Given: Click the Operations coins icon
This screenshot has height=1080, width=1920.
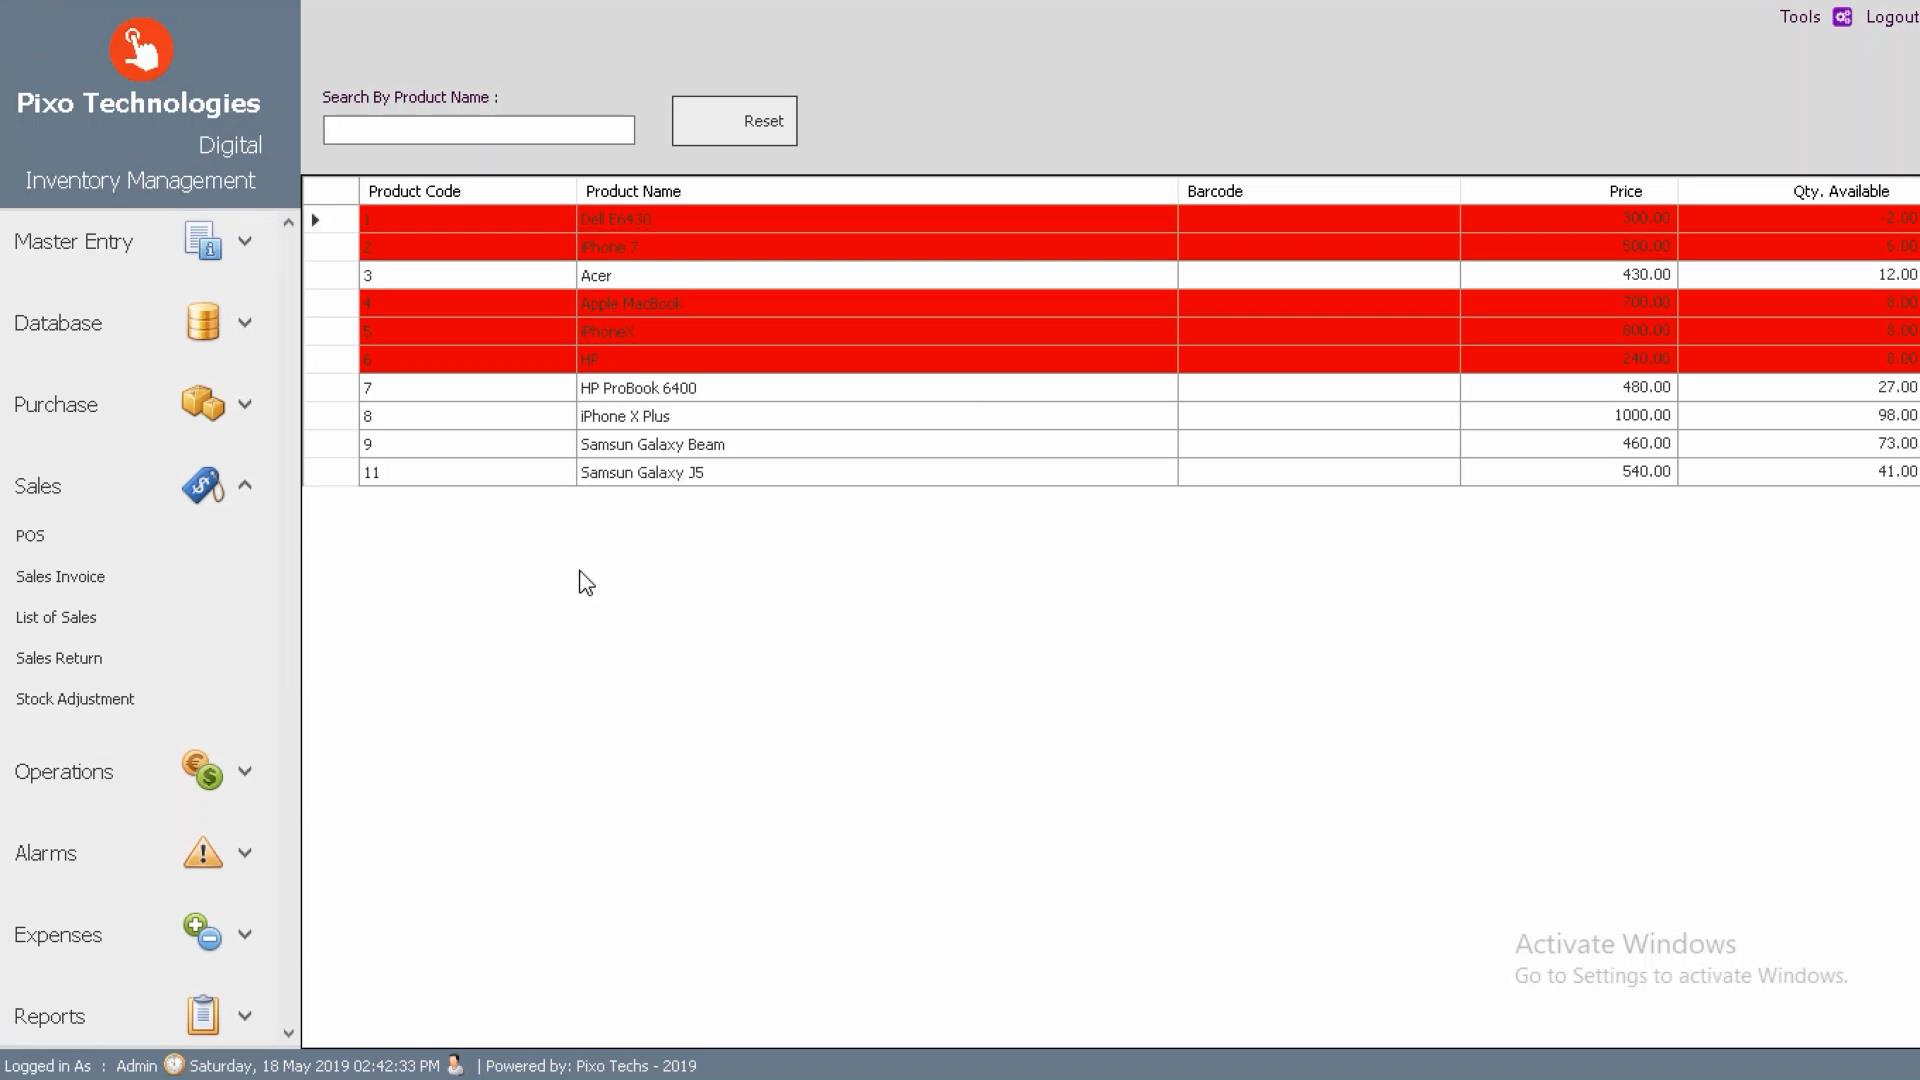Looking at the screenshot, I should pos(203,771).
